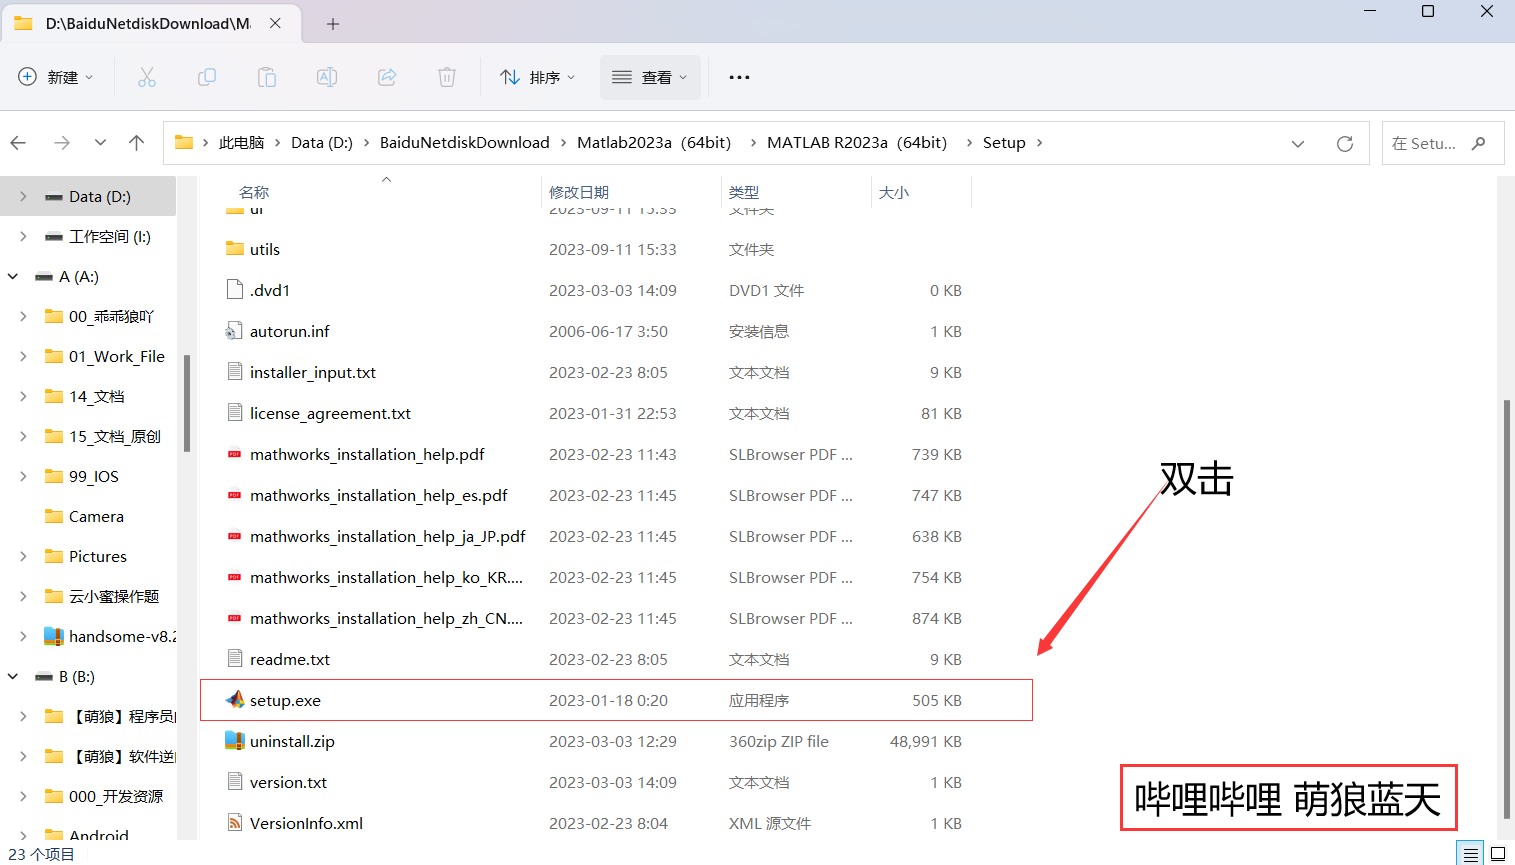Screen dimensions: 1515x865
Task: Expand the Pictures folder node
Action: pos(23,557)
